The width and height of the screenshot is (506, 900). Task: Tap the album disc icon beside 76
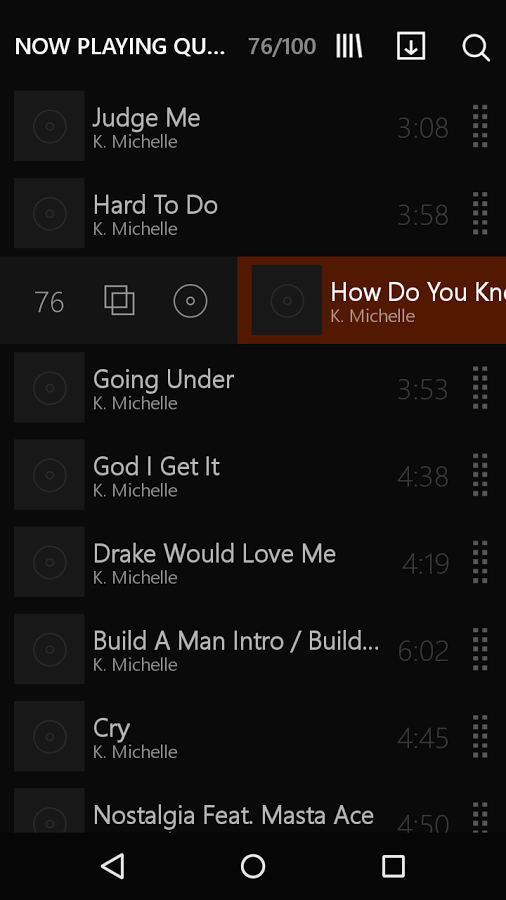(x=190, y=301)
